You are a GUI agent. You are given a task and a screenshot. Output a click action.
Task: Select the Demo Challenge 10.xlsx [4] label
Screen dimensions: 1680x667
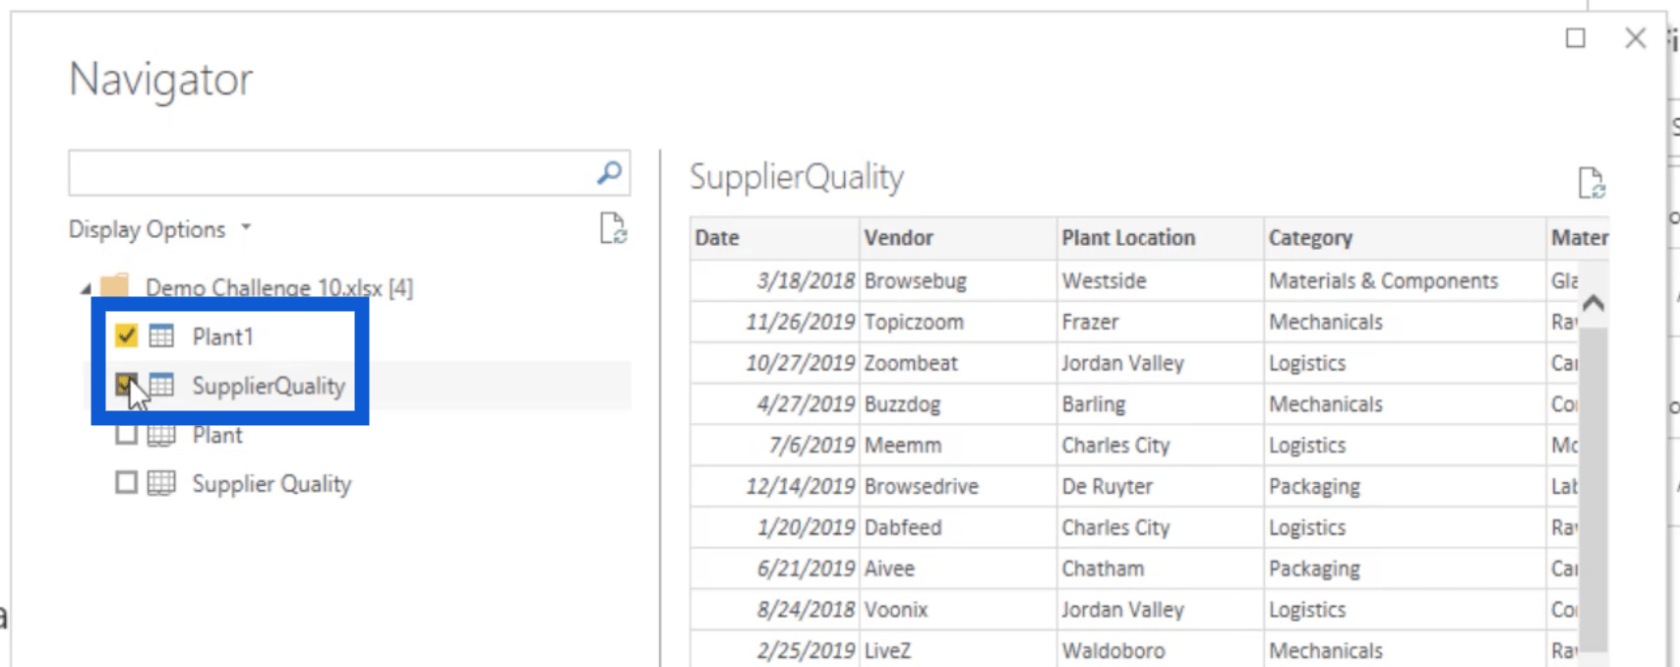[x=279, y=288]
